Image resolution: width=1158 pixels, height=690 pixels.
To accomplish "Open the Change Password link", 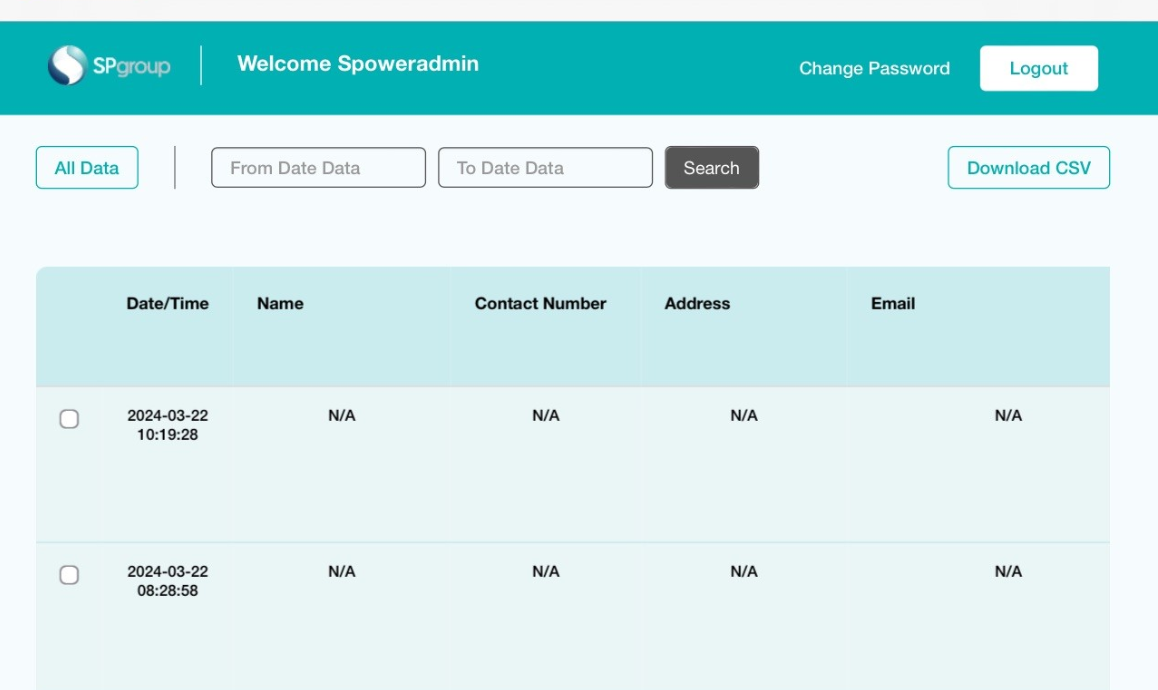I will (x=874, y=68).
